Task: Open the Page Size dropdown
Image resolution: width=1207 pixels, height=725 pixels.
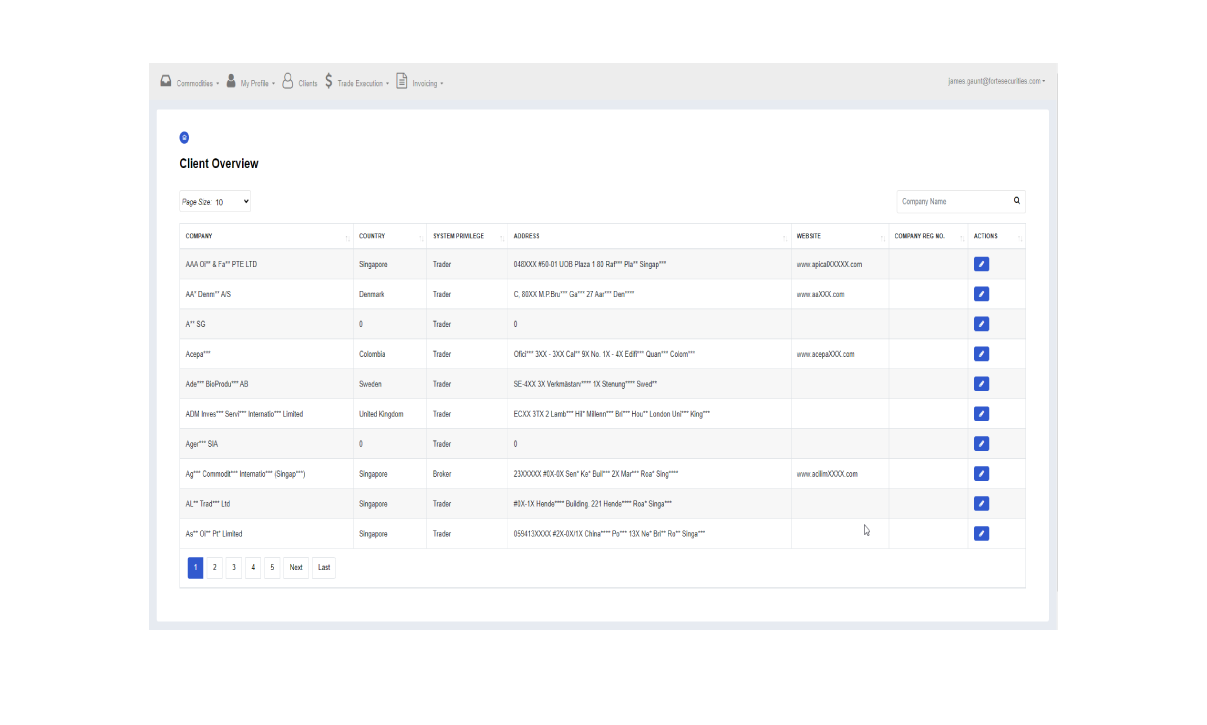Action: pyautogui.click(x=215, y=202)
